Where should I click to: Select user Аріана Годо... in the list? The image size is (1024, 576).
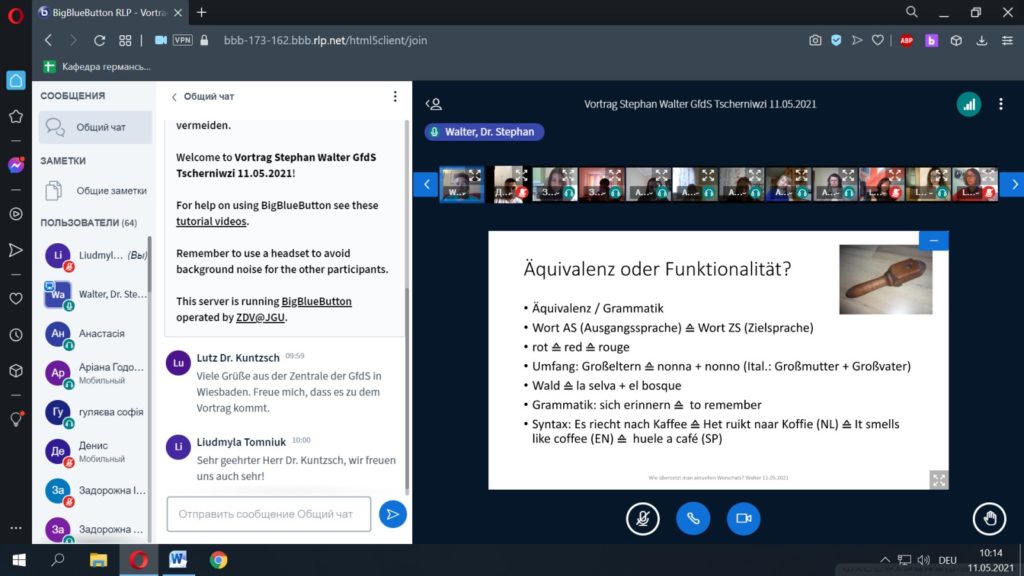click(95, 373)
